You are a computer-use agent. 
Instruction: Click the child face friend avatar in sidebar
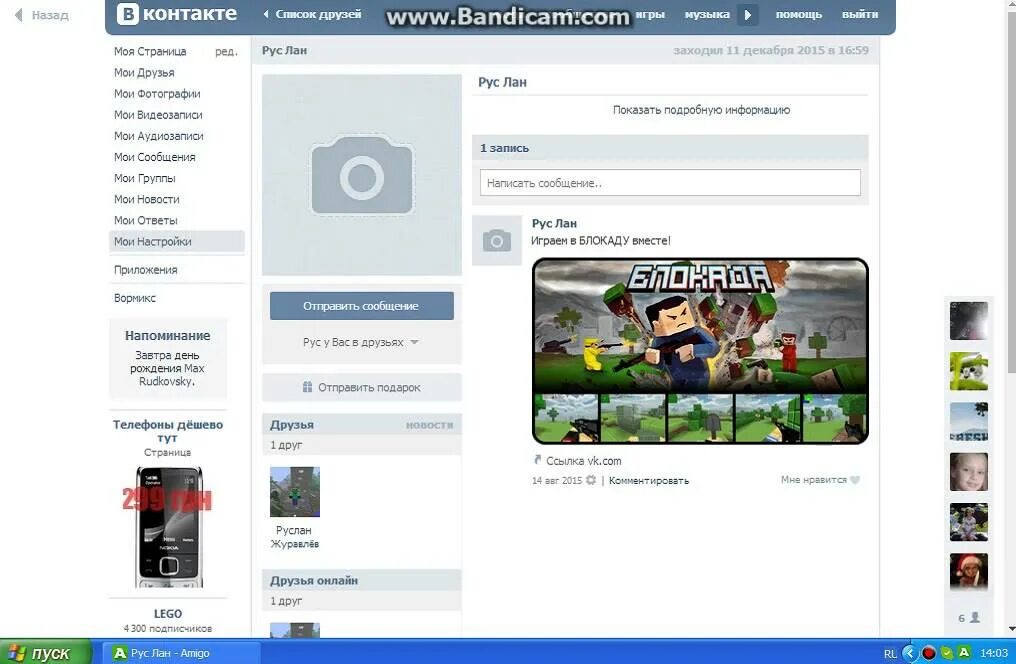(x=969, y=472)
